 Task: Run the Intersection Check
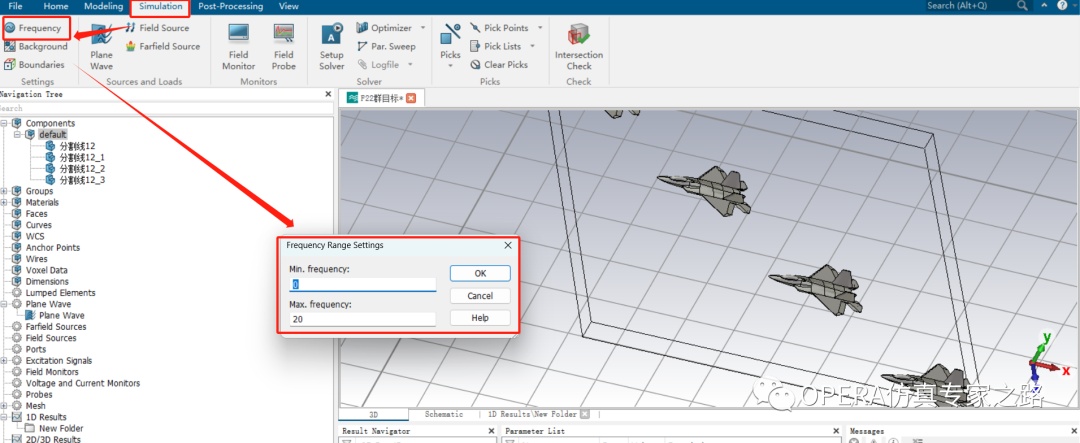tap(579, 46)
